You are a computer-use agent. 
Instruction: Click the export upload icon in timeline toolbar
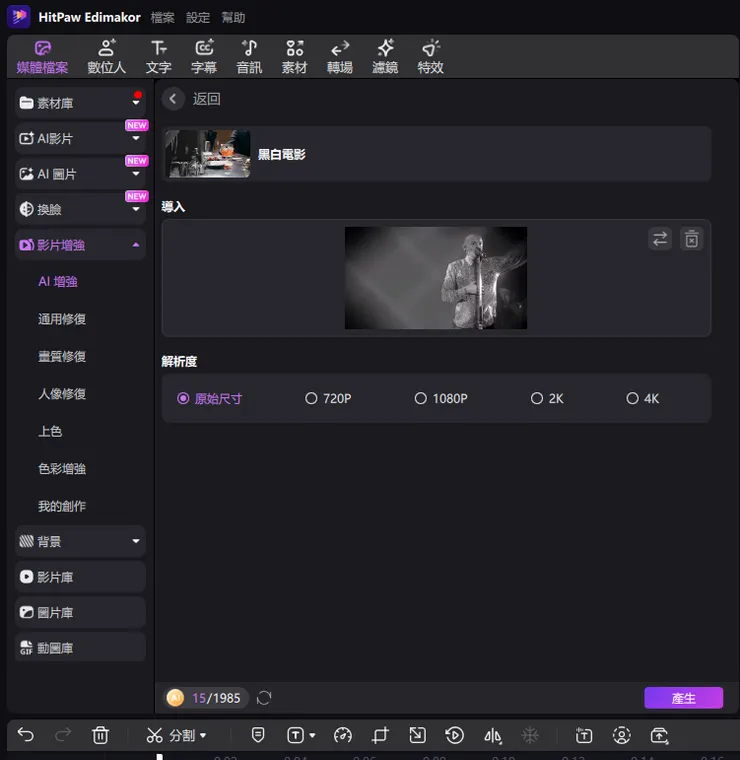click(660, 735)
